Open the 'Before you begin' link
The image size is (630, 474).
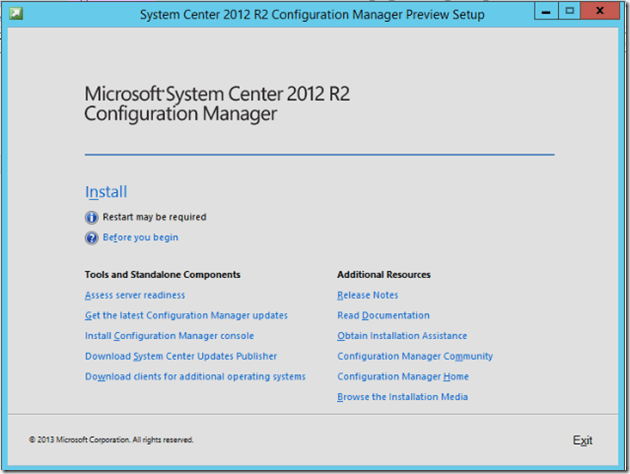point(140,238)
